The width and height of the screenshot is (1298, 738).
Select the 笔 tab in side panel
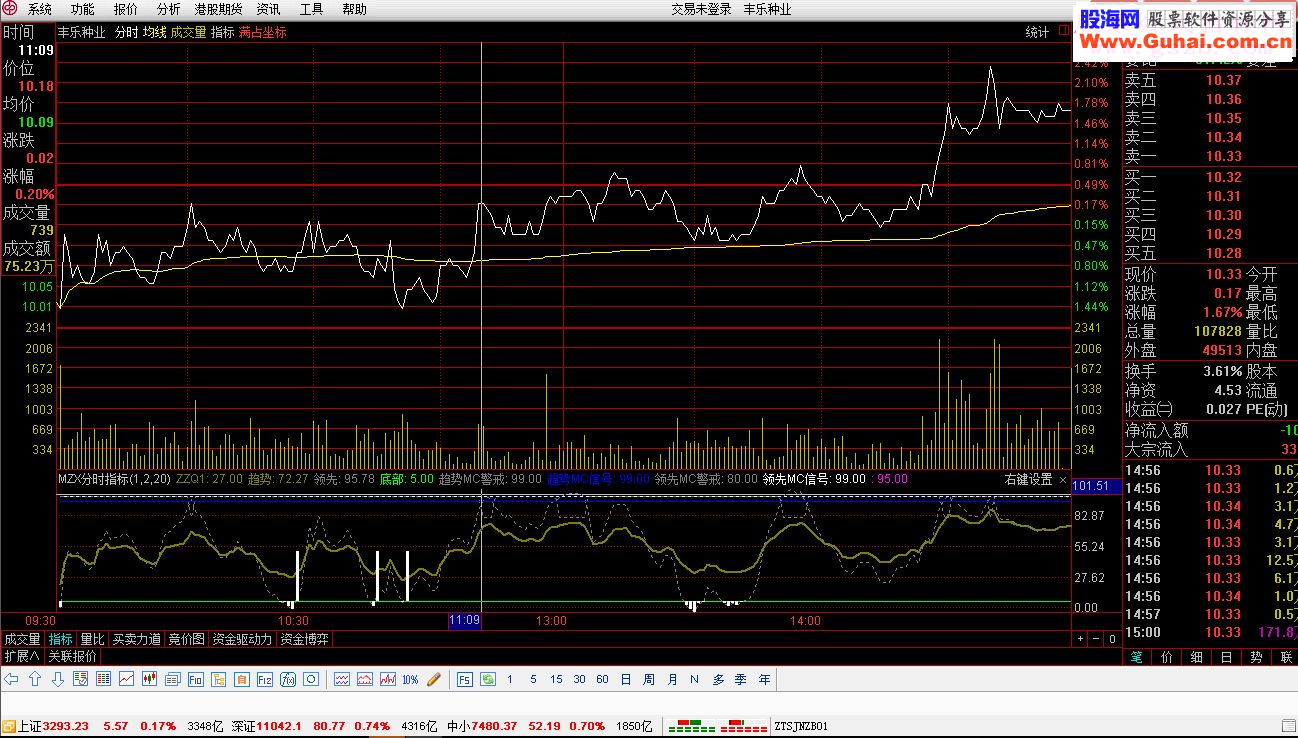(x=1137, y=657)
